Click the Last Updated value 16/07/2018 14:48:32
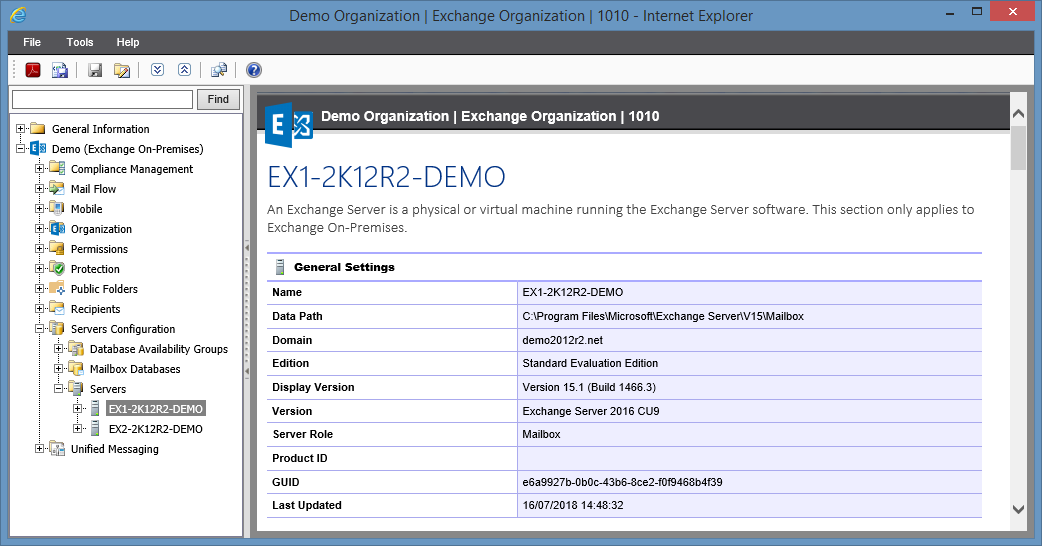Viewport: 1042px width, 546px height. tap(573, 505)
